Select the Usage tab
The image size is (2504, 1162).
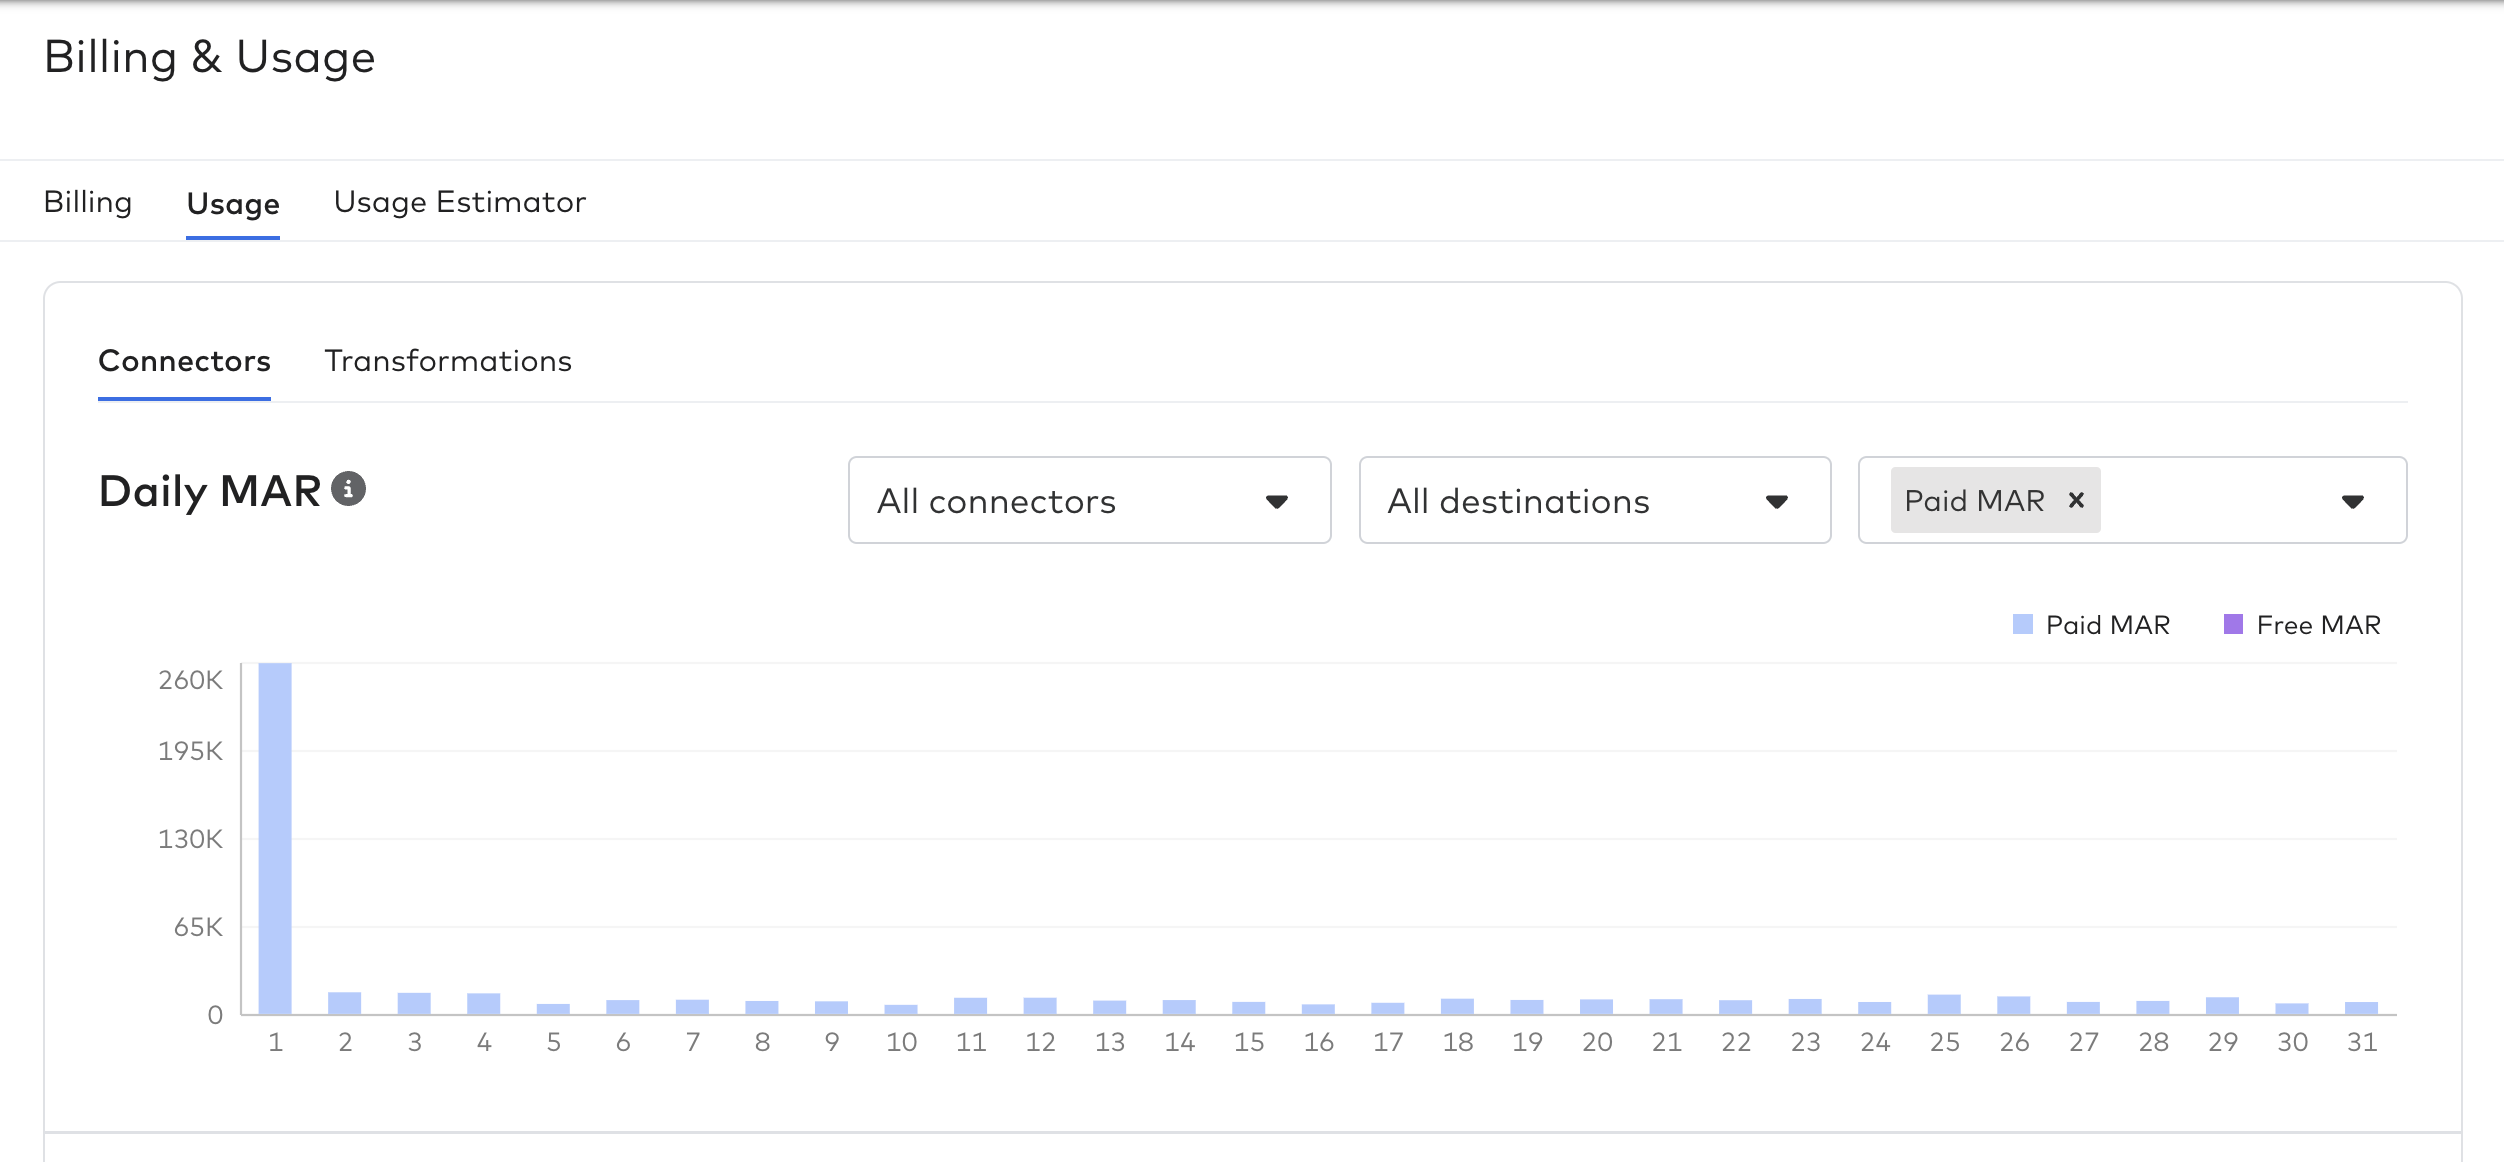point(233,204)
